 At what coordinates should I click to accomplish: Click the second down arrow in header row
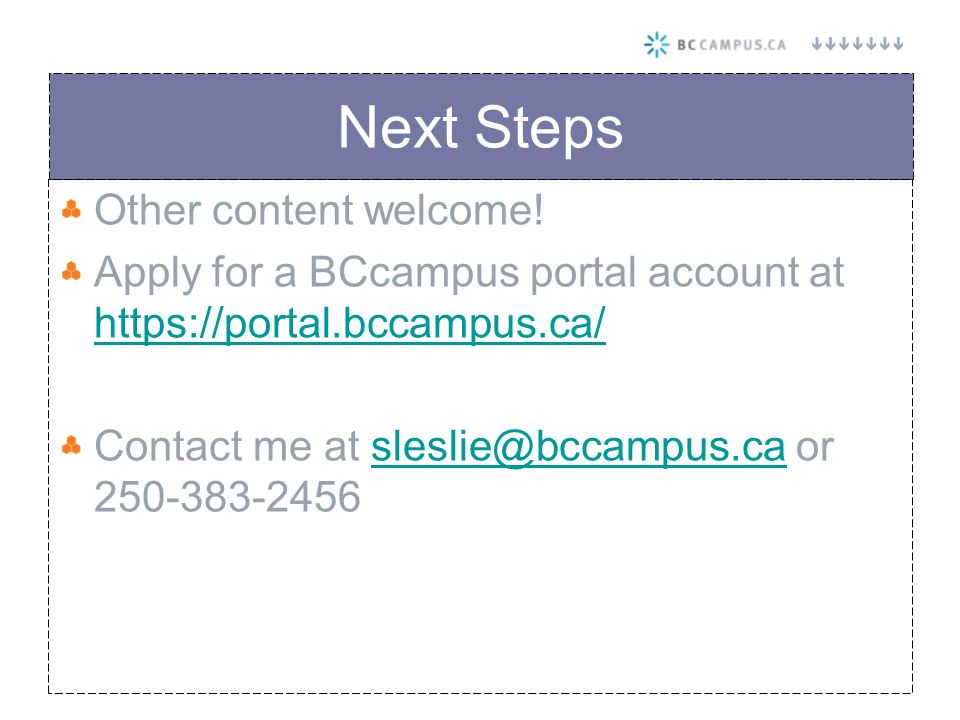[x=830, y=43]
